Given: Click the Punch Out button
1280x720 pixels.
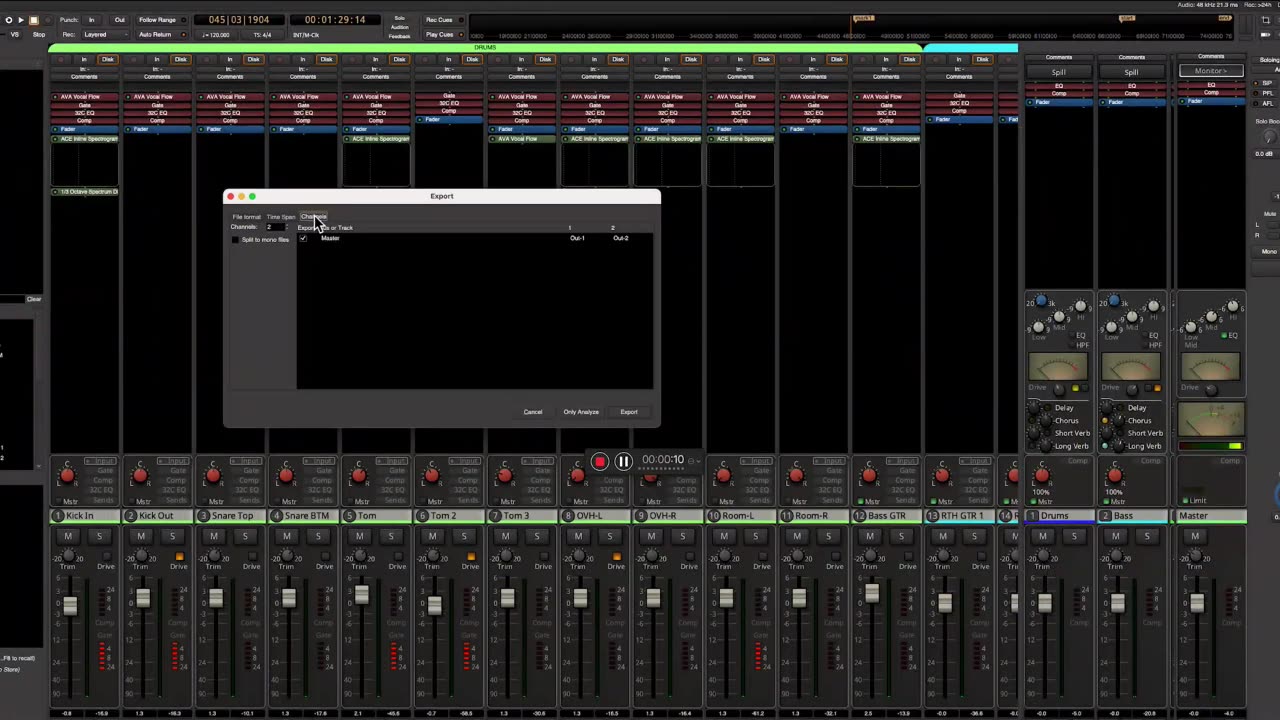Looking at the screenshot, I should pos(119,20).
